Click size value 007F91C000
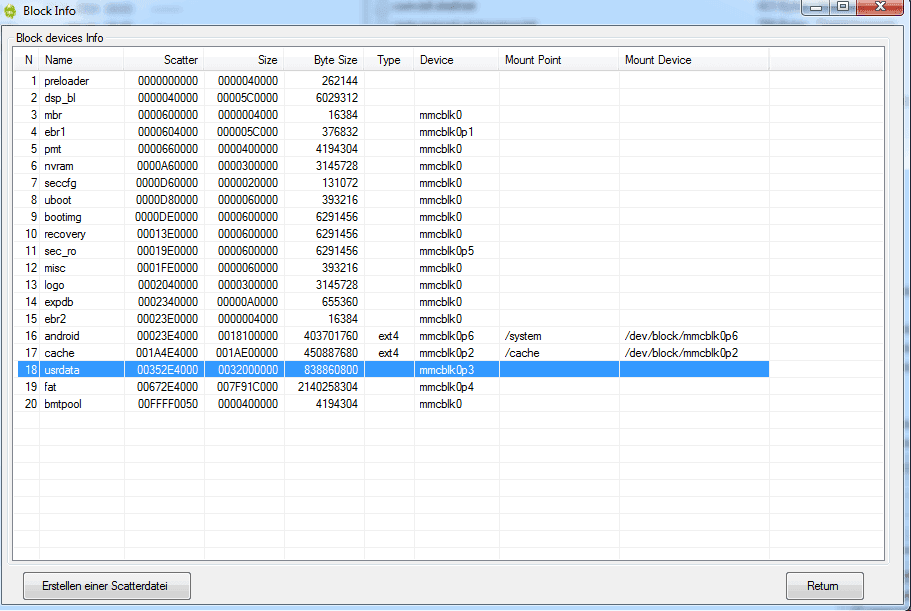 [x=248, y=387]
